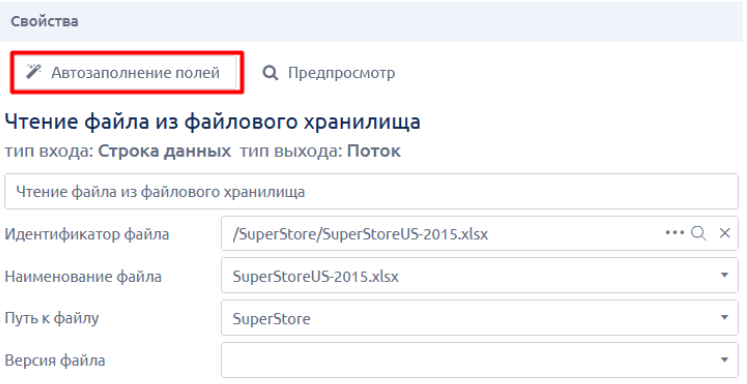The height and width of the screenshot is (384, 747).
Task: Select the SuperStoreUS-2015.xlsx file name value
Action: 315,277
